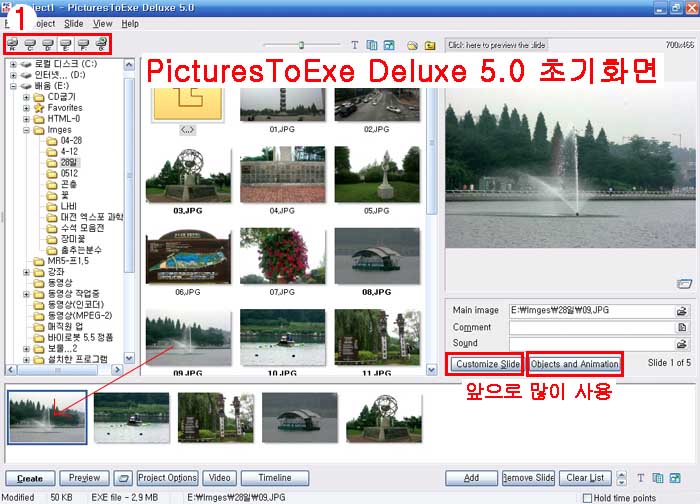Select the 04-28 folder in tree
This screenshot has width=700, height=504.
(x=71, y=141)
